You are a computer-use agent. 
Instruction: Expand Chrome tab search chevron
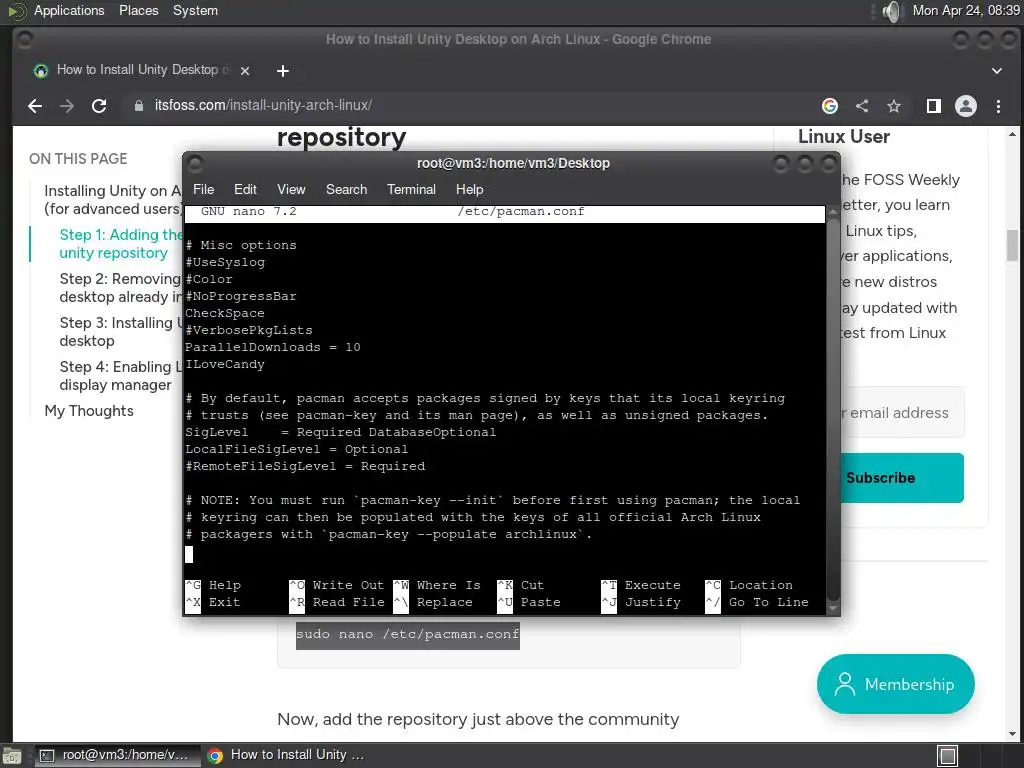(997, 71)
